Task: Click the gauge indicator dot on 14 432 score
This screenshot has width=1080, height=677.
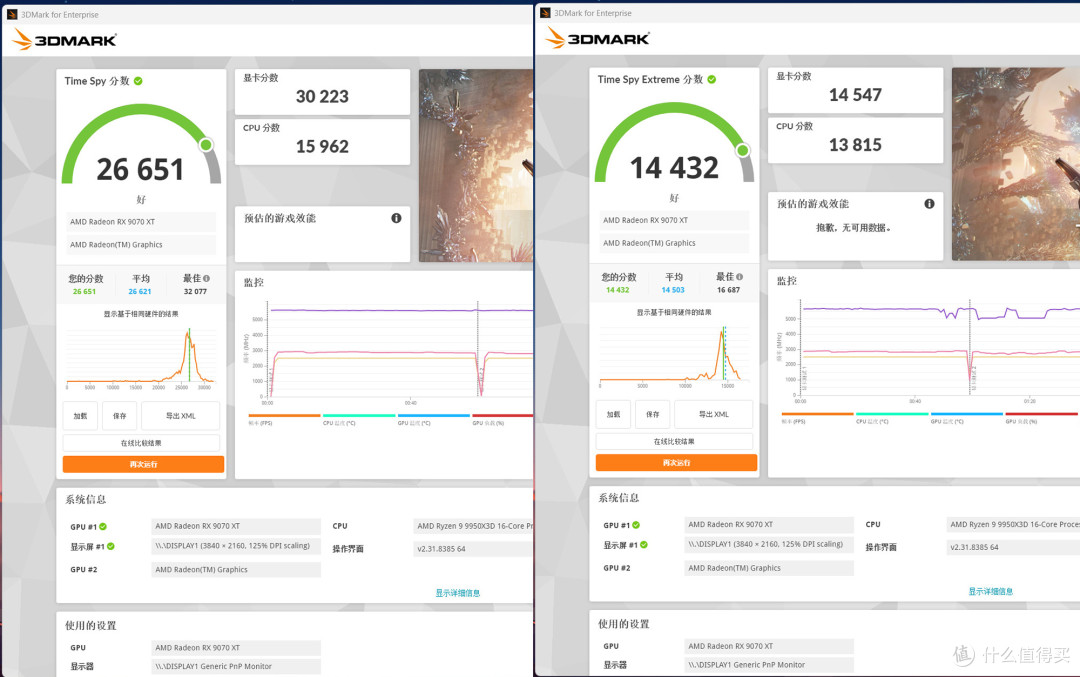Action: 742,150
